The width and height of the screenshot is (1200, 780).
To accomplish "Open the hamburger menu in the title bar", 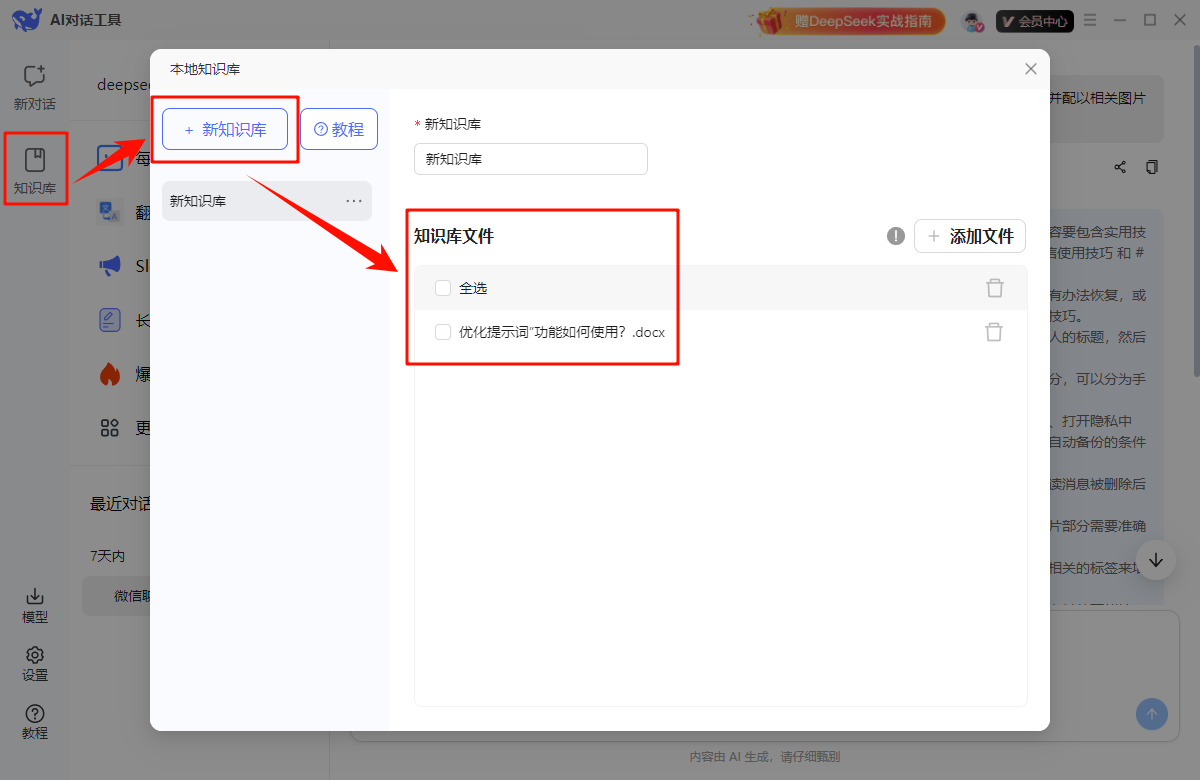I will pyautogui.click(x=1089, y=19).
